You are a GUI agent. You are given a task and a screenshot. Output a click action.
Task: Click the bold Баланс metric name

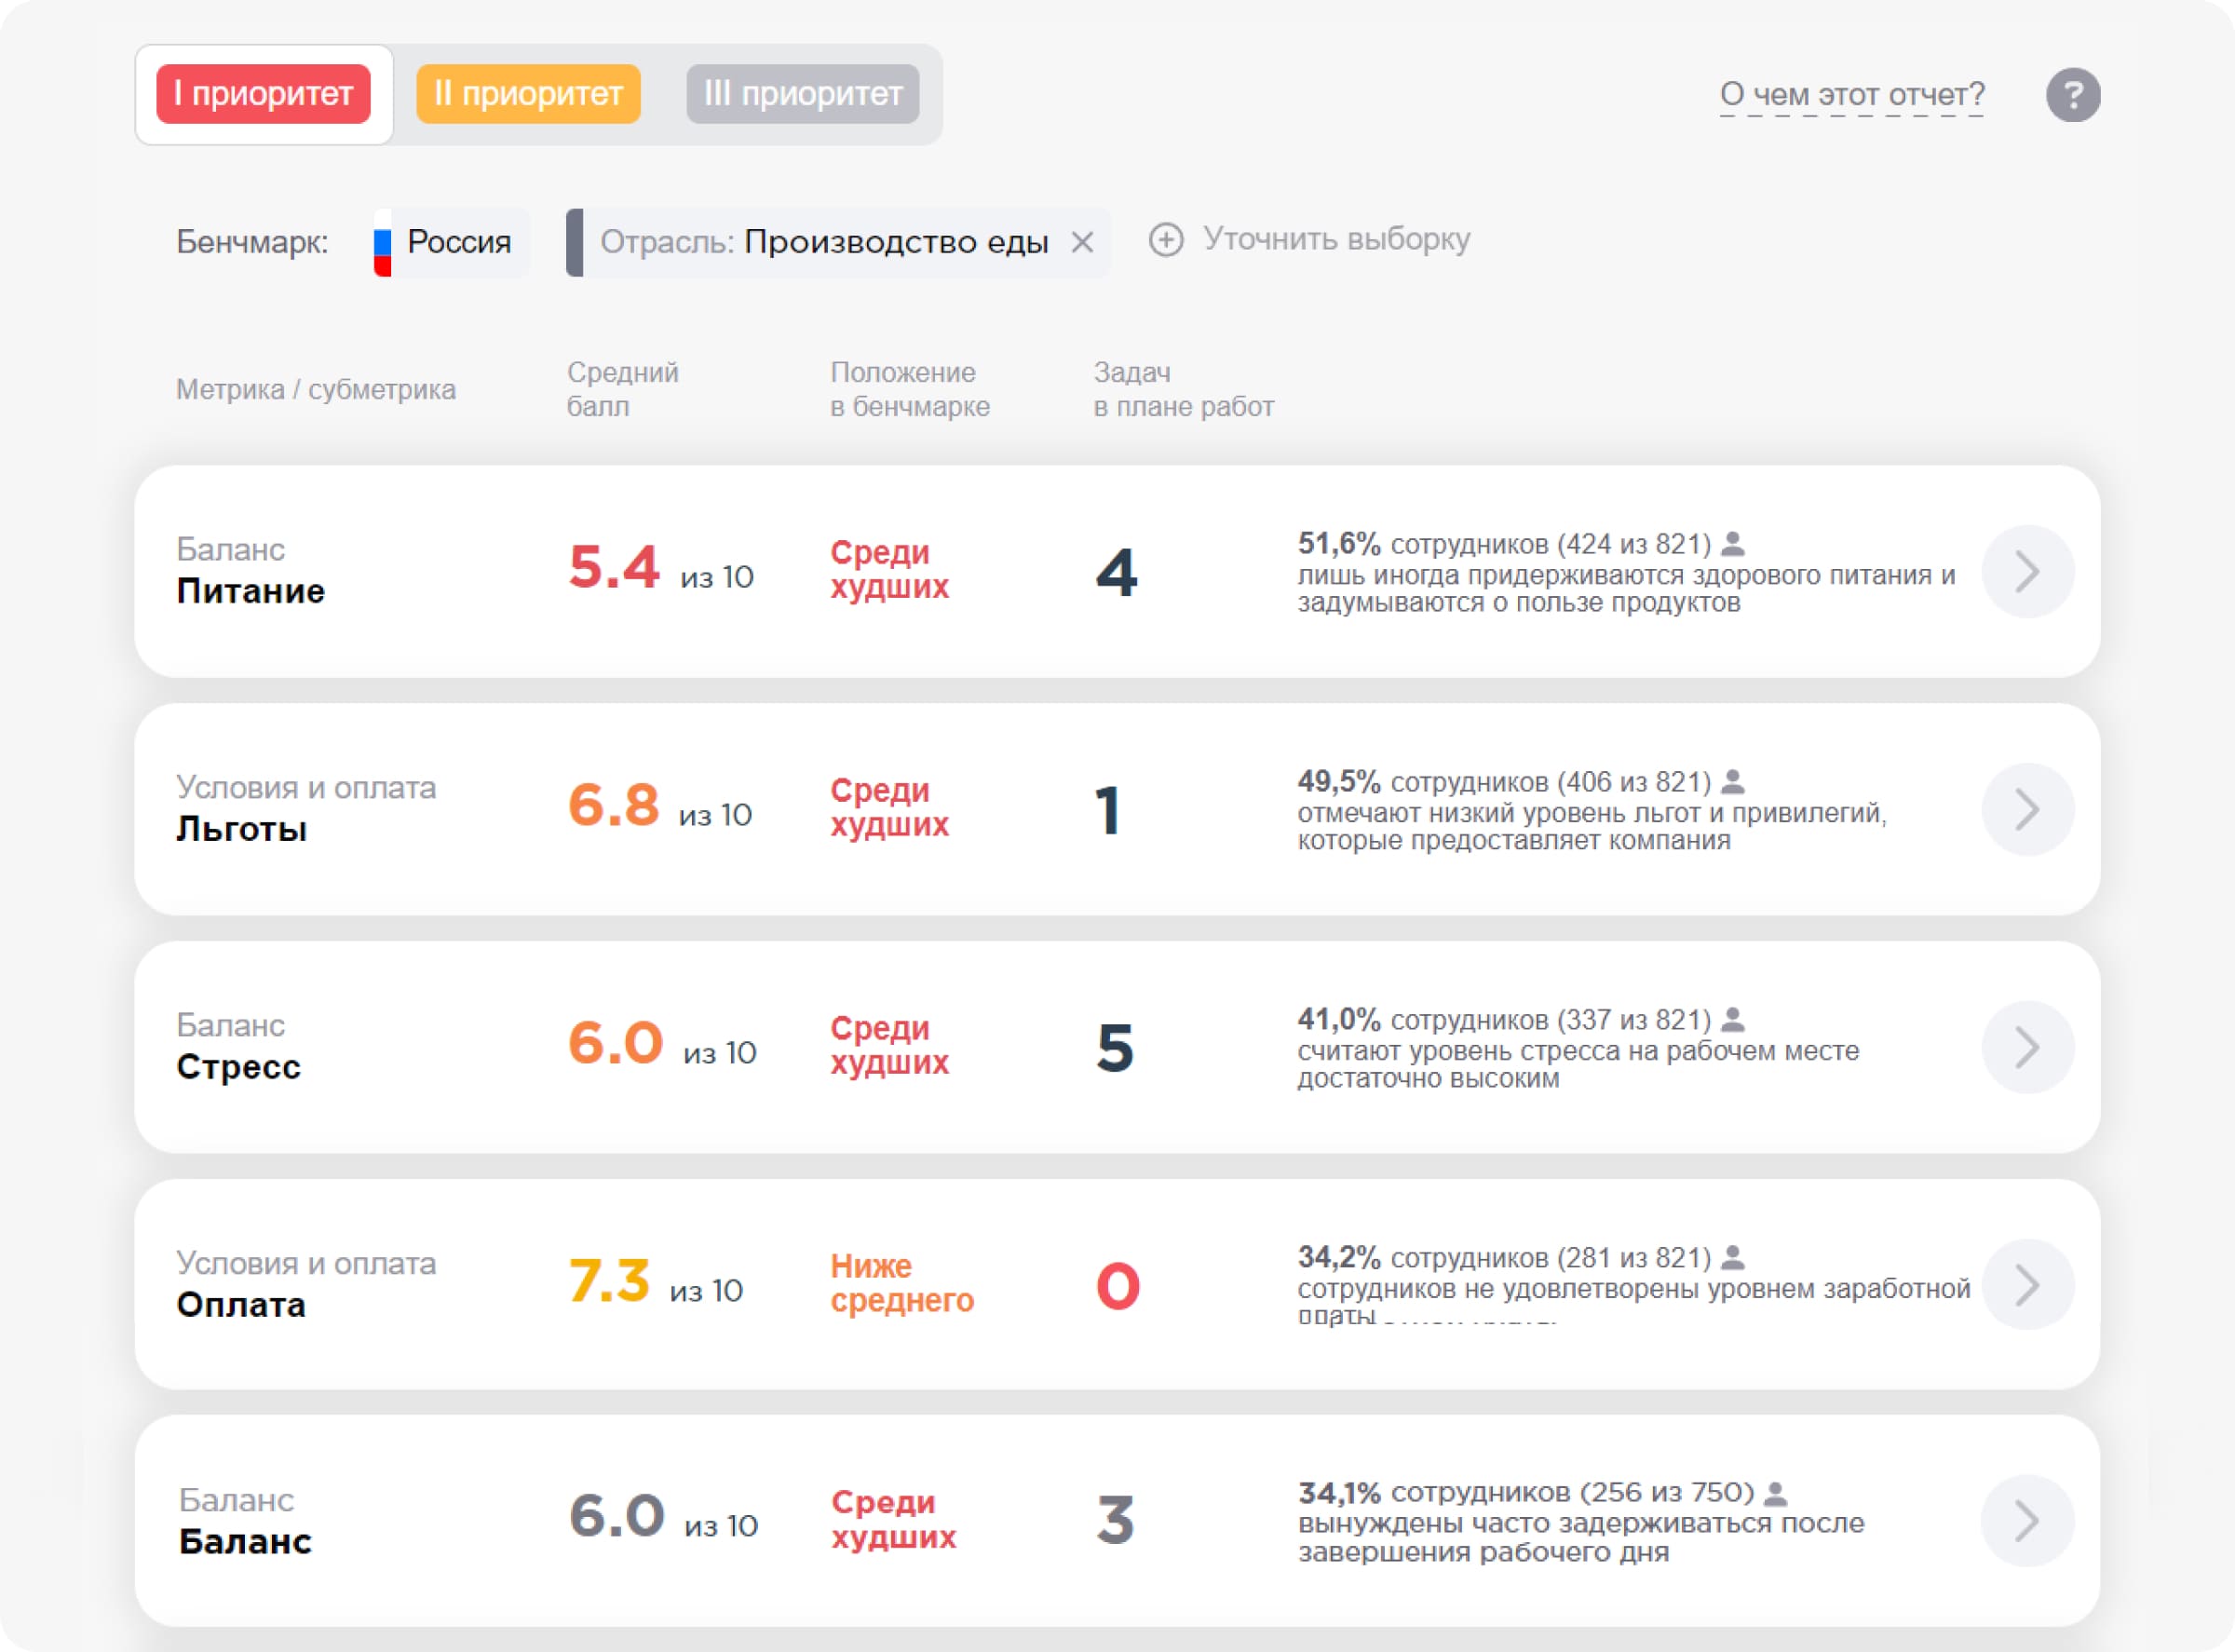[x=245, y=1542]
